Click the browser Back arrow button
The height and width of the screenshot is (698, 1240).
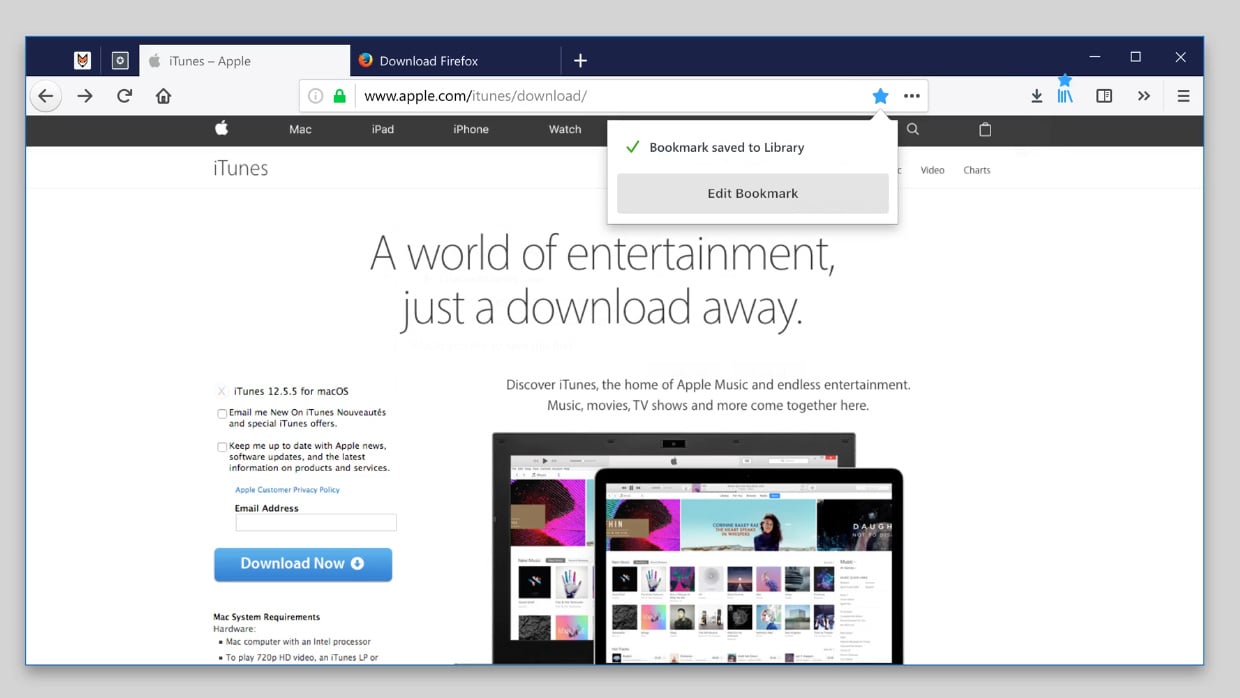(x=46, y=96)
